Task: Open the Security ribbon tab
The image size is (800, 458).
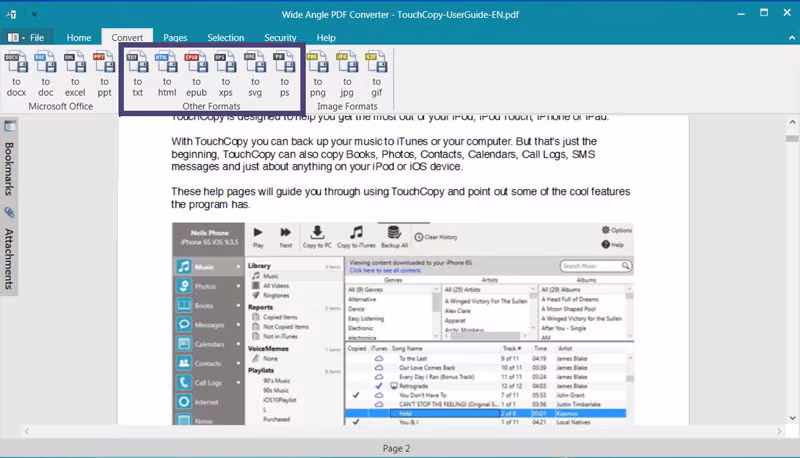Action: click(280, 37)
